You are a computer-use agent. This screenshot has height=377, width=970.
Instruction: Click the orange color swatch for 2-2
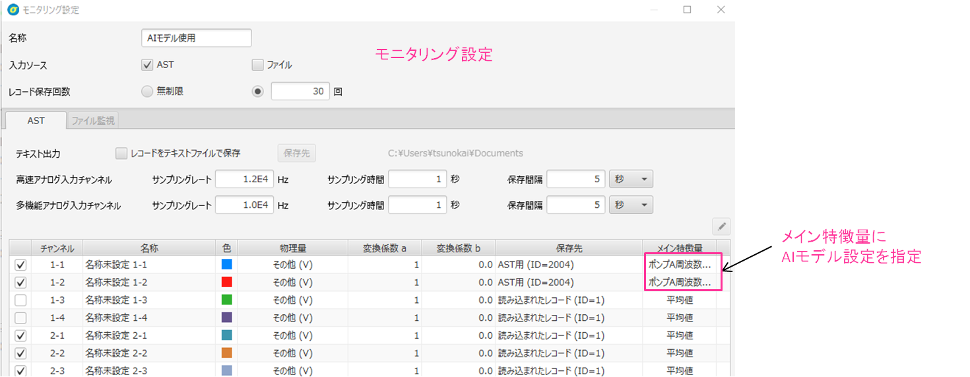coord(226,353)
